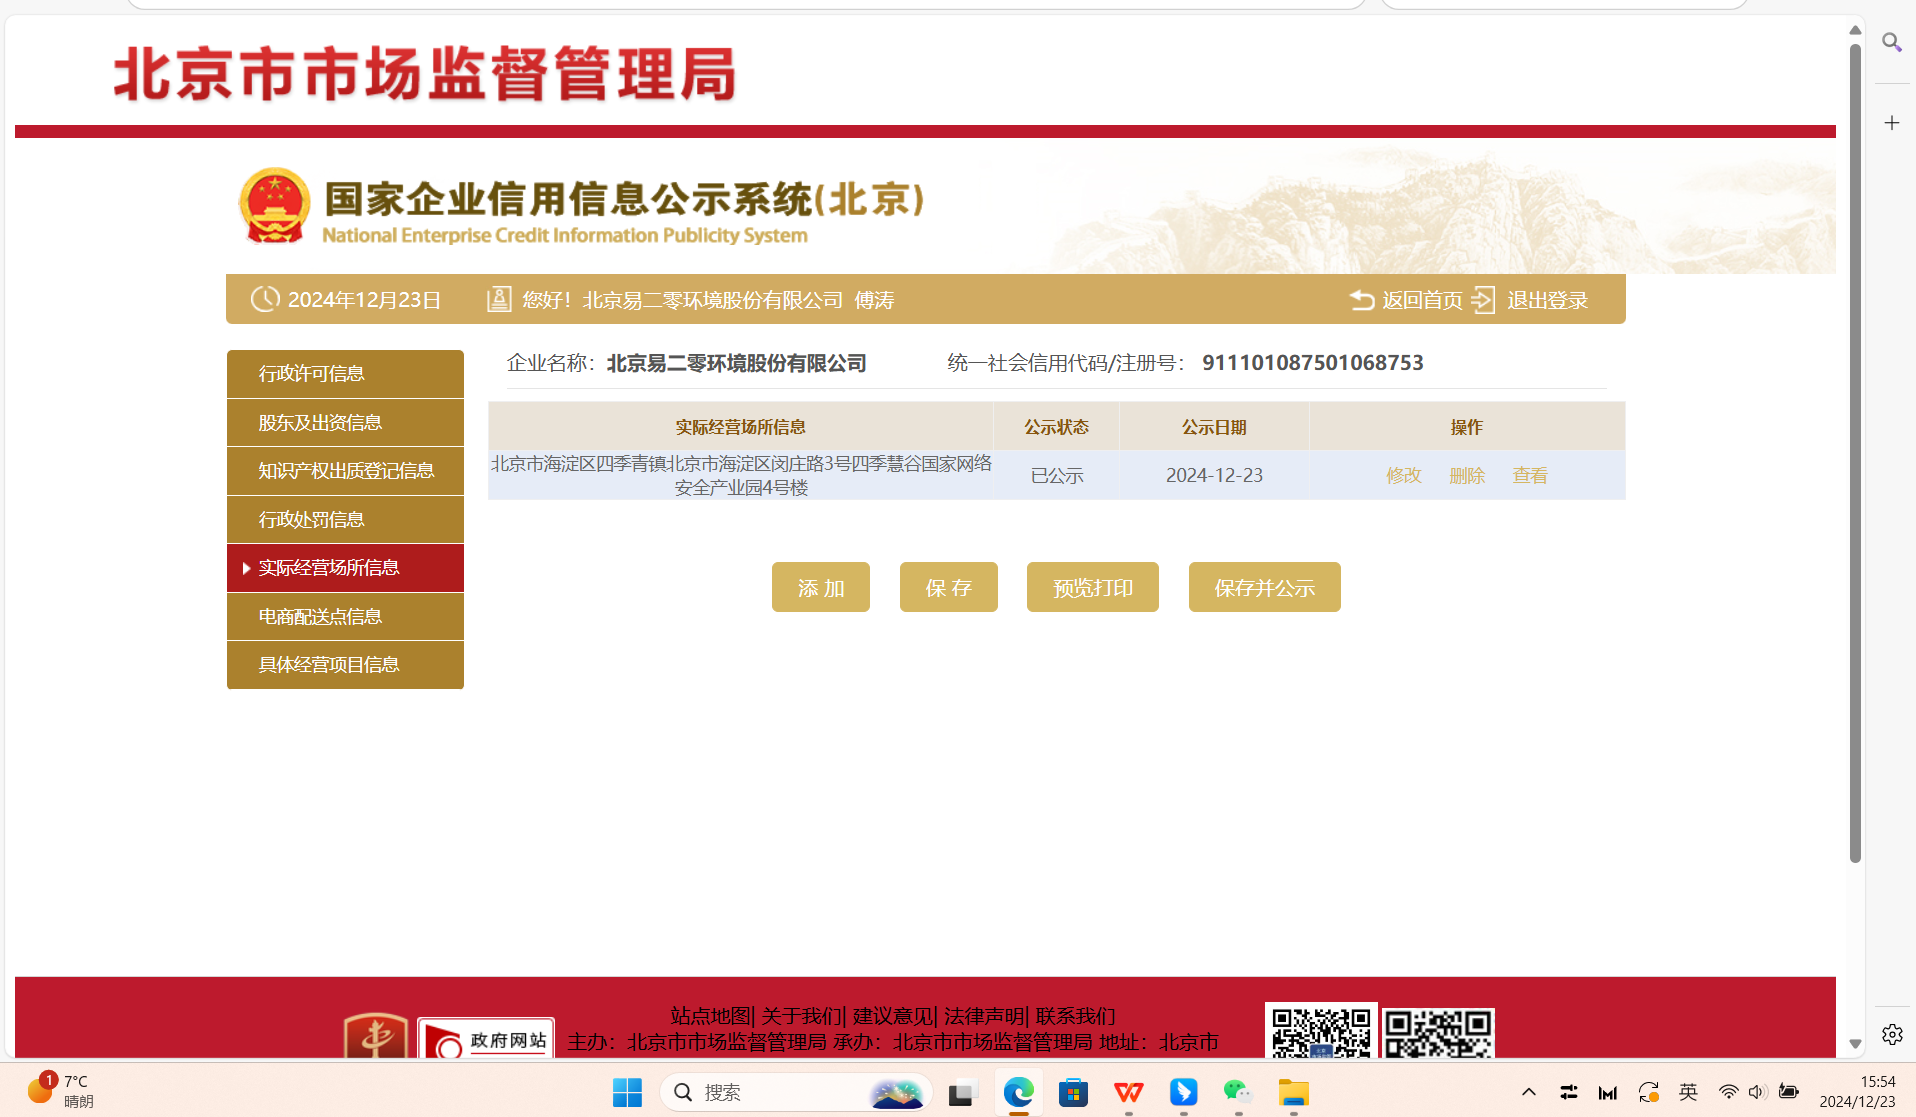Show hidden system tray icons
The width and height of the screenshot is (1916, 1117).
coord(1528,1092)
